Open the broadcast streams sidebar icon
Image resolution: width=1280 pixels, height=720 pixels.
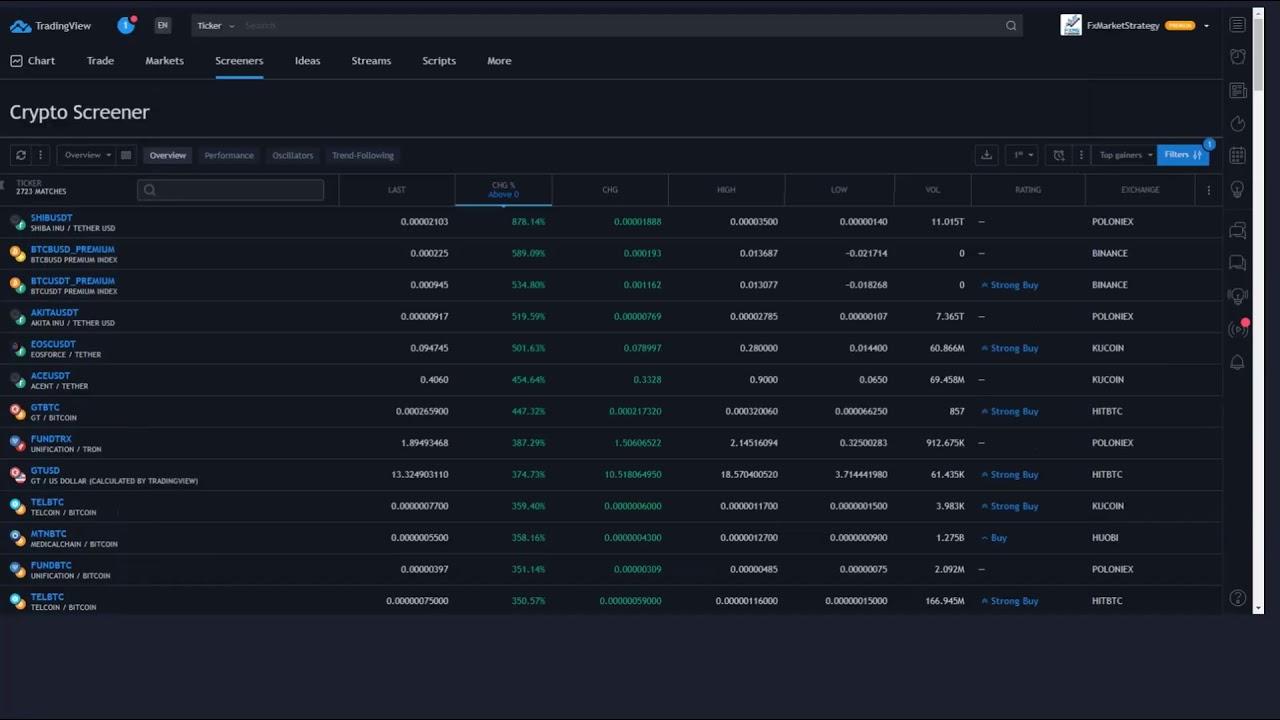coord(1238,329)
